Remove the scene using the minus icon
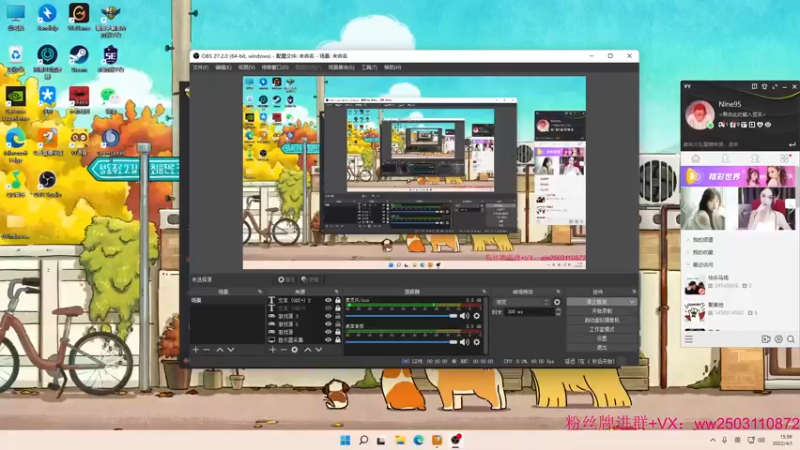Screen dimensions: 800x450 pyautogui.click(x=207, y=350)
